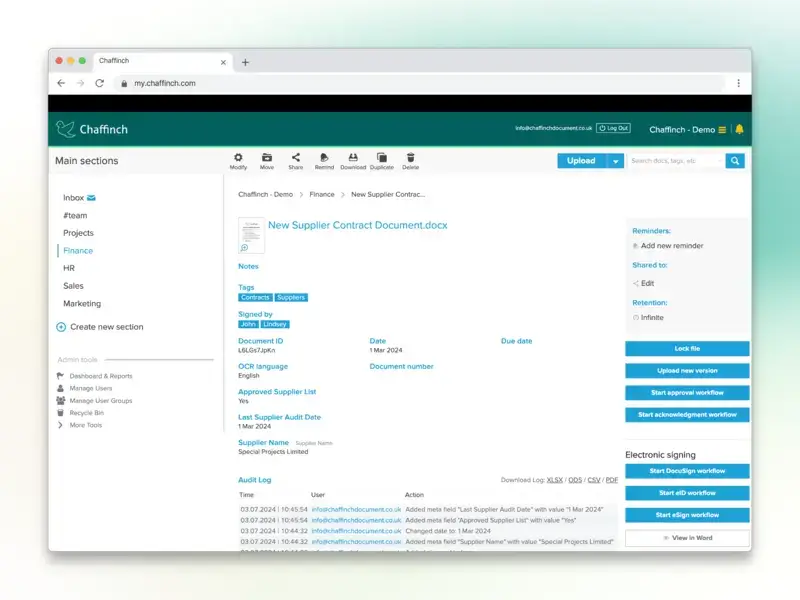Screen dimensions: 800x600
Task: Go back in browser history
Action: point(61,83)
